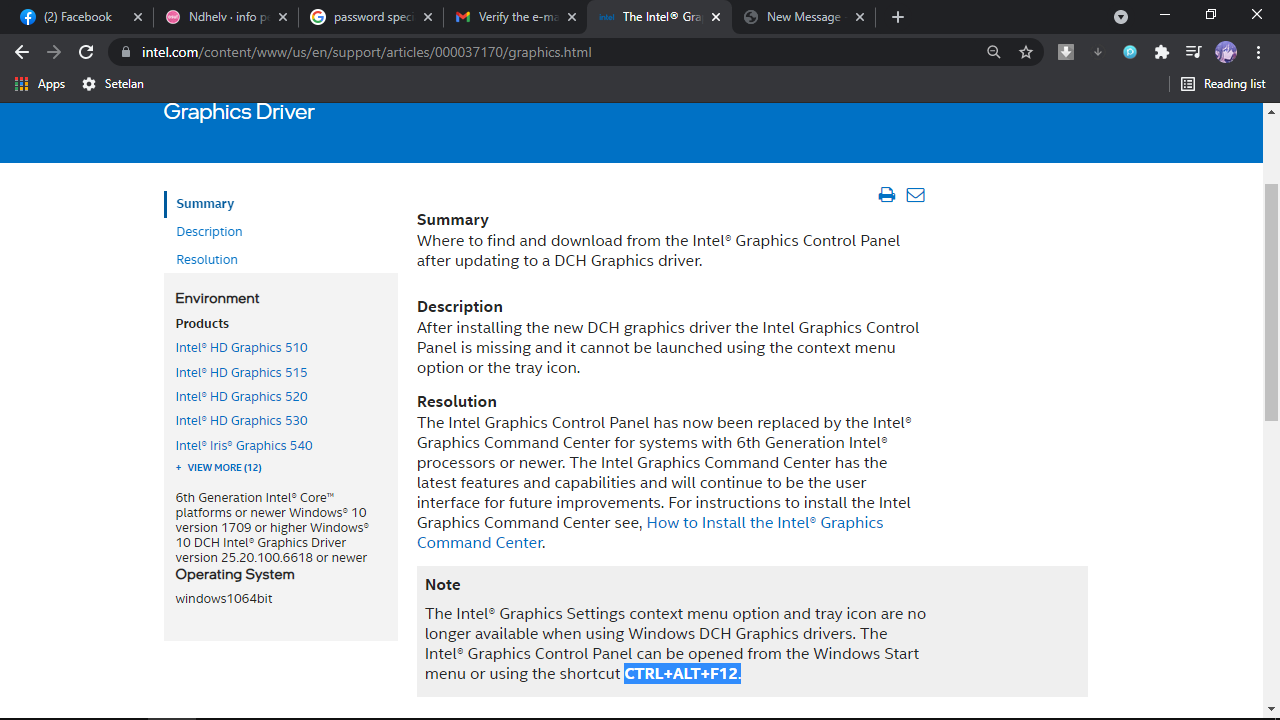Reload the current page
Image resolution: width=1280 pixels, height=720 pixels.
86,52
